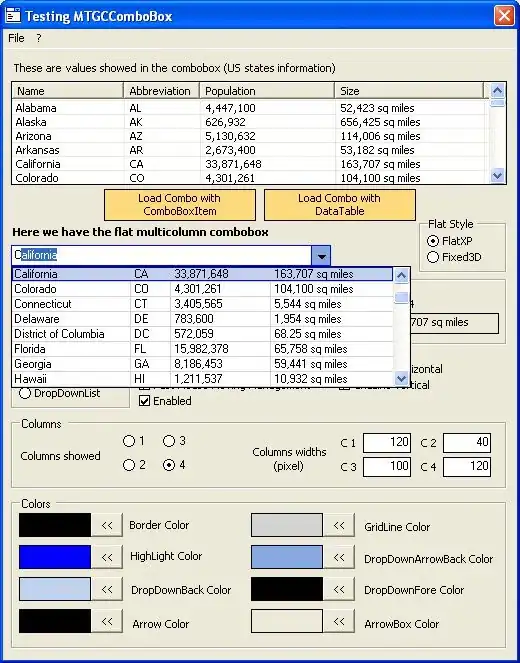Click Load Combo with ComboBoxItem button
The width and height of the screenshot is (520, 663).
[x=180, y=205]
